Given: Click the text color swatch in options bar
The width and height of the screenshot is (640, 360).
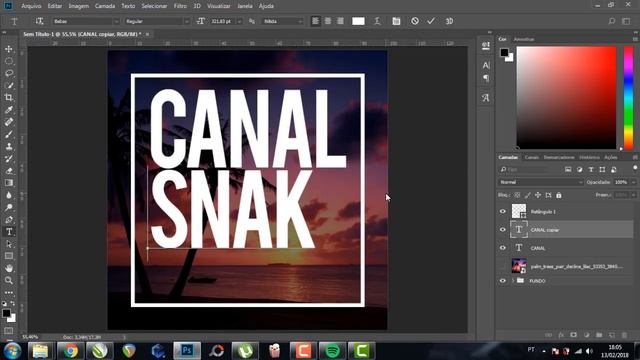Looking at the screenshot, I should click(x=358, y=21).
